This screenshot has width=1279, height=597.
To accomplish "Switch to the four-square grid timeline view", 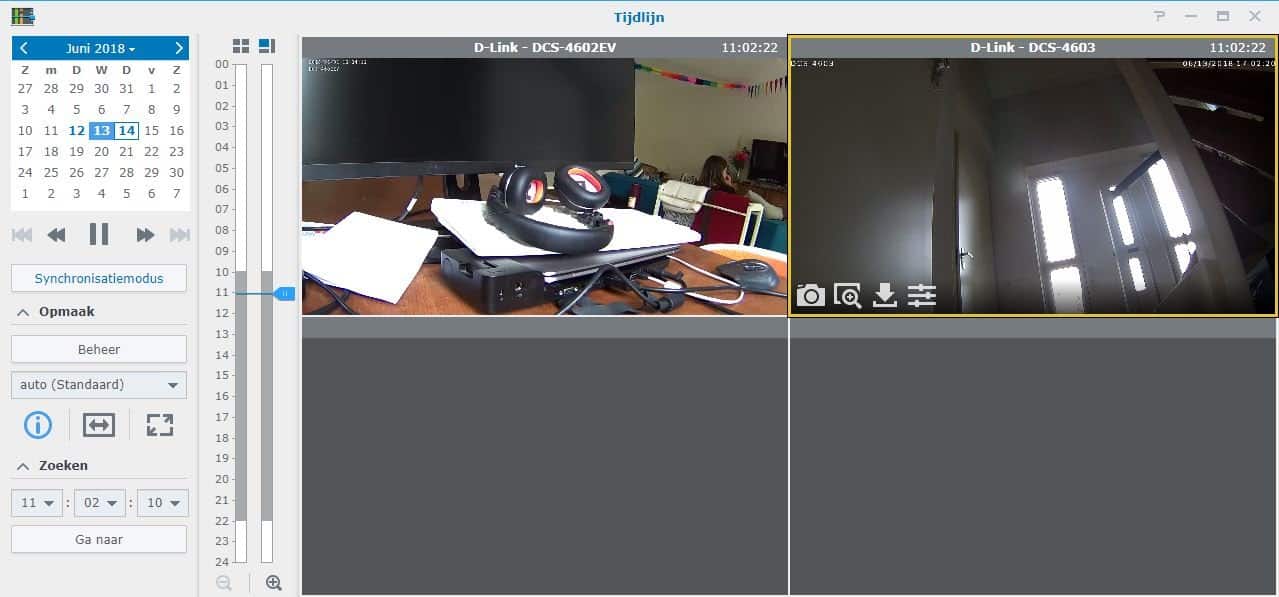I will (x=241, y=46).
